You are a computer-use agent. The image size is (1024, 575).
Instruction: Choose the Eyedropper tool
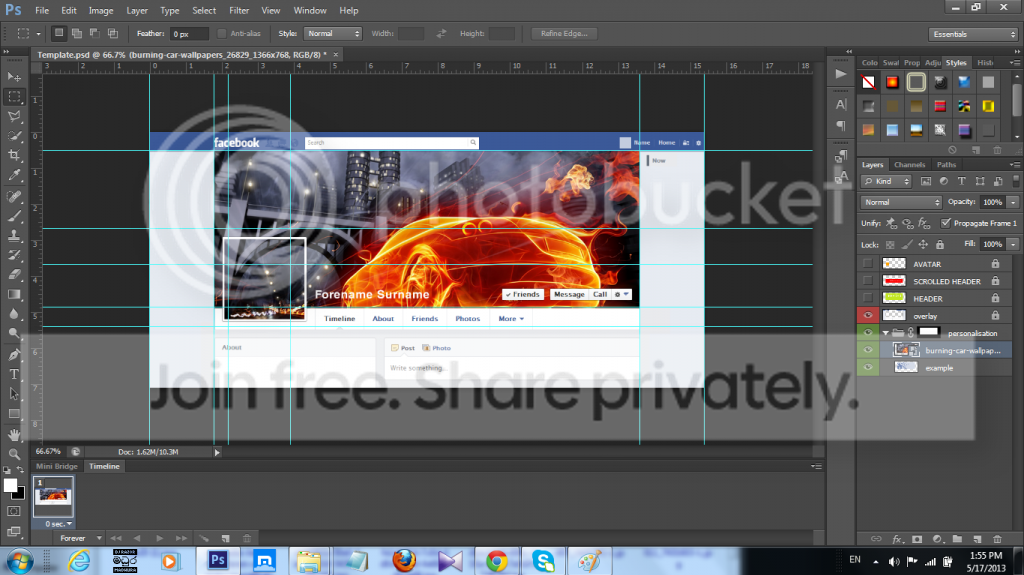[14, 175]
